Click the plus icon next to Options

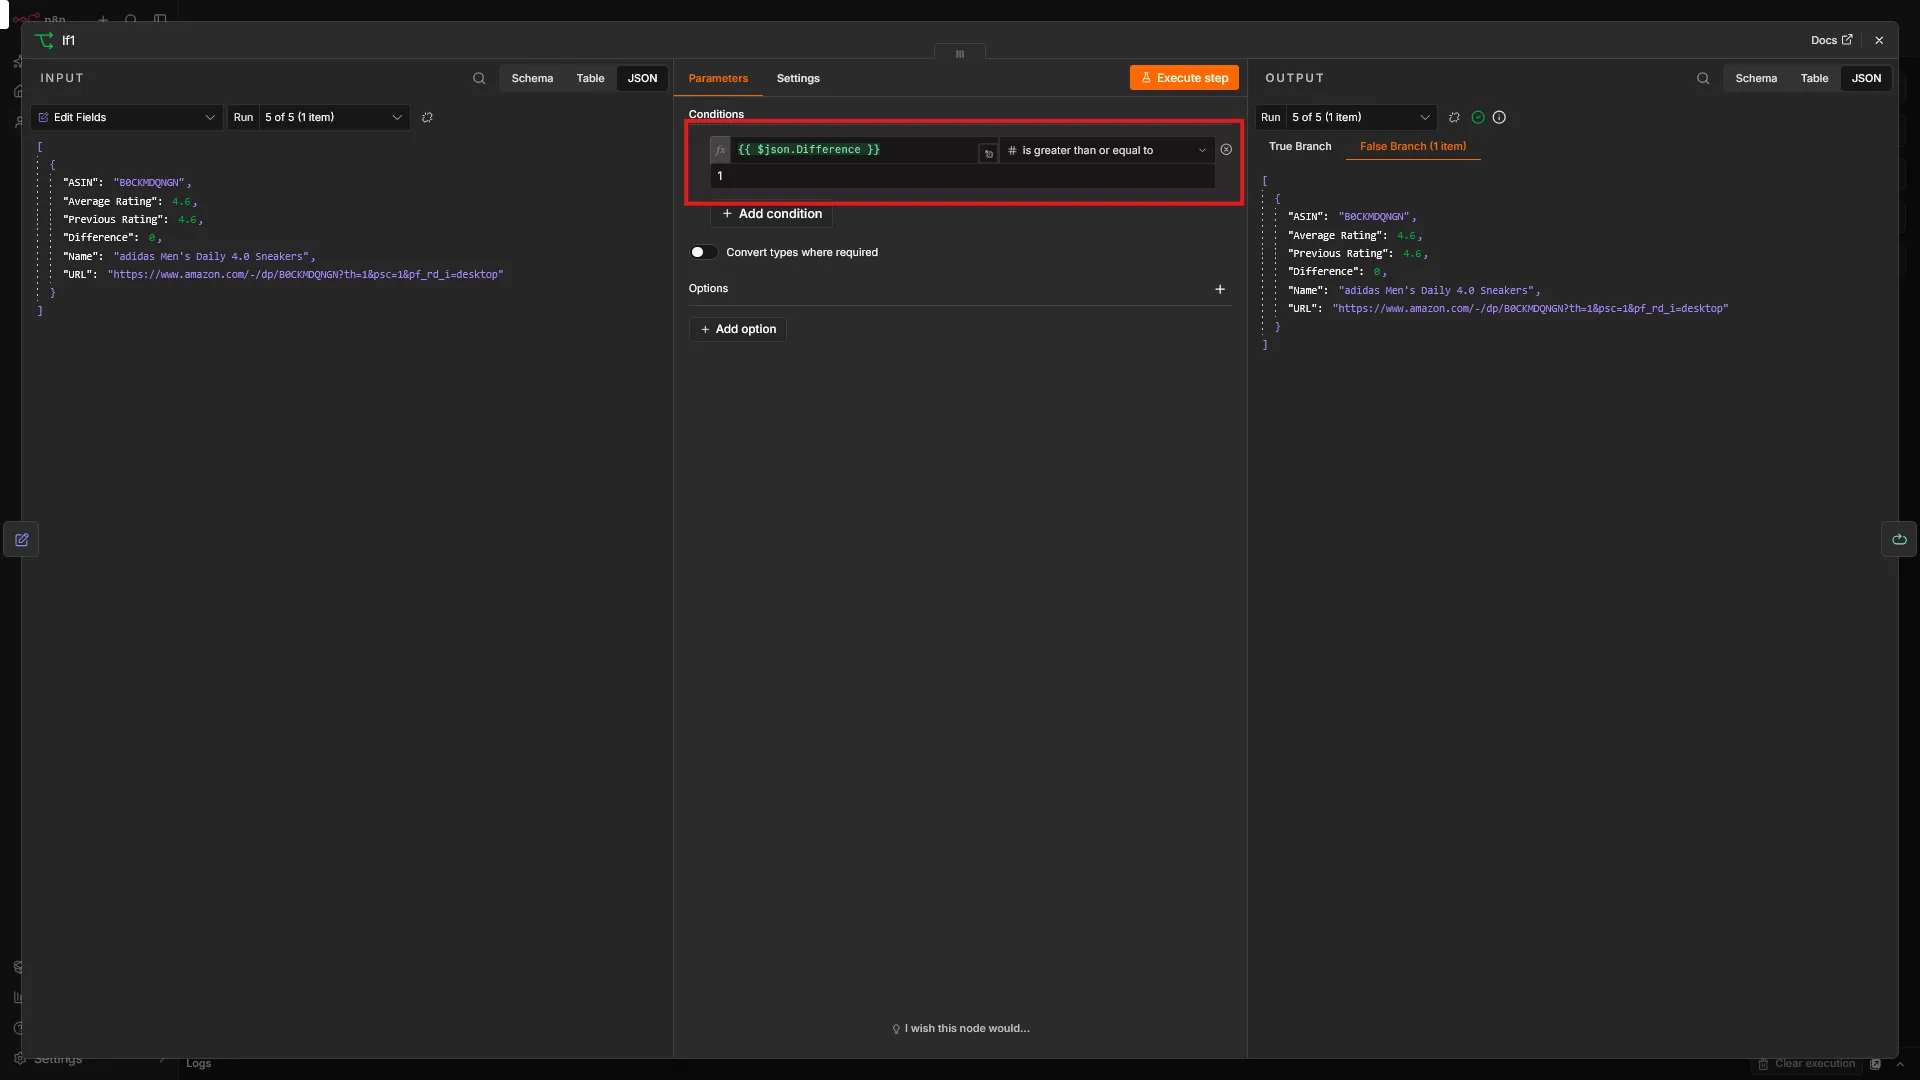1220,289
